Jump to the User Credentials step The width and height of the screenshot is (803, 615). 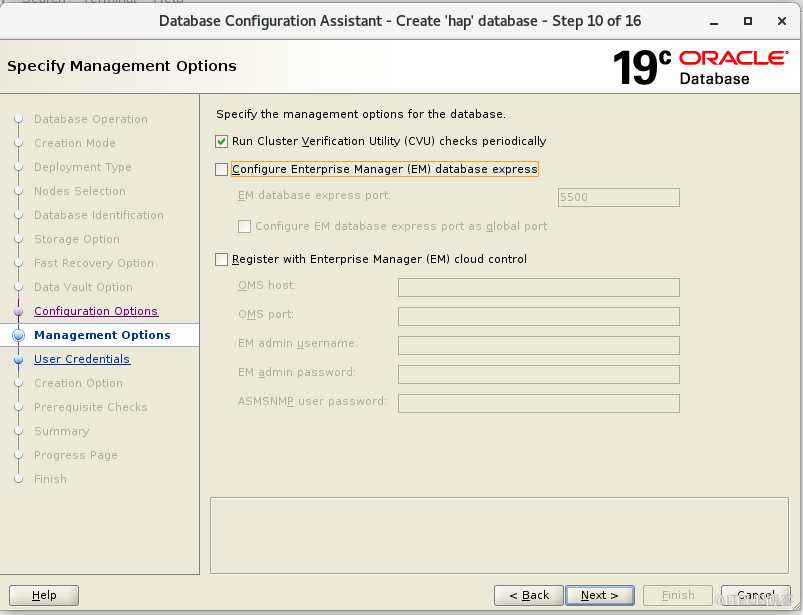point(82,359)
